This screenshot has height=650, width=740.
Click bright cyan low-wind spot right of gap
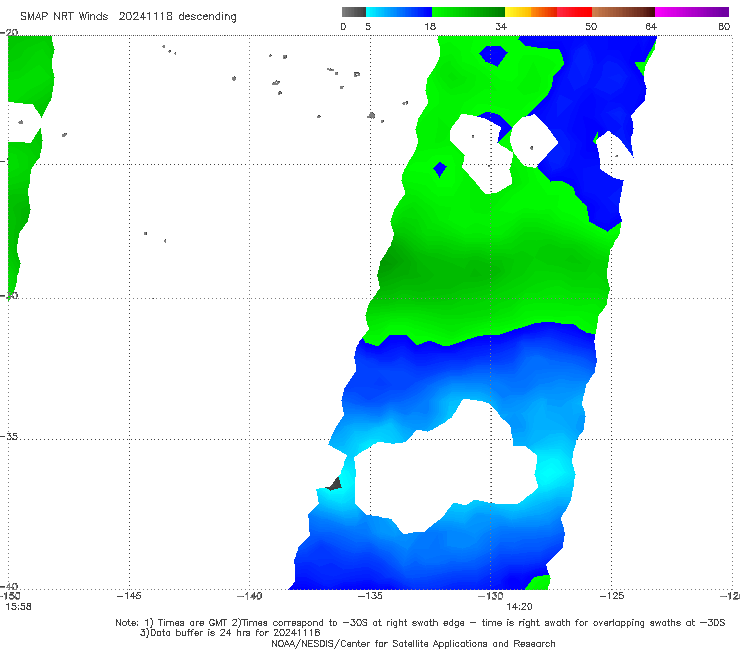552,470
